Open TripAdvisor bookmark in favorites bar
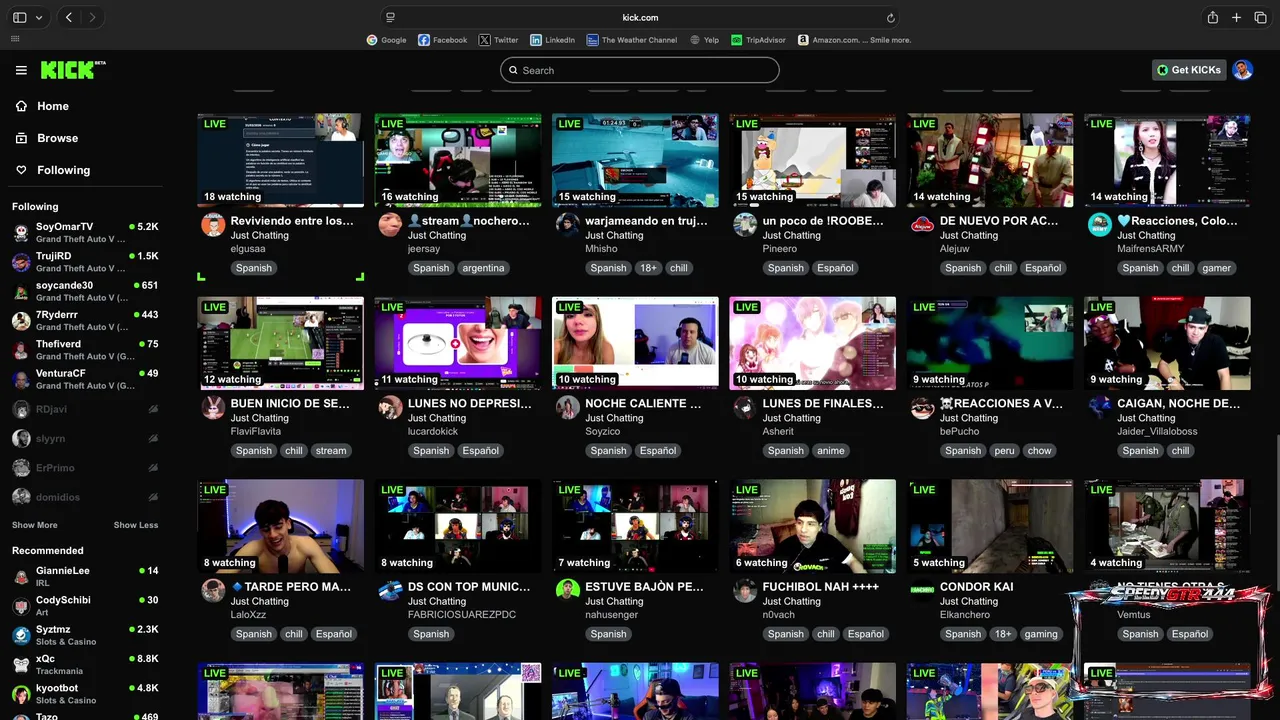 759,40
